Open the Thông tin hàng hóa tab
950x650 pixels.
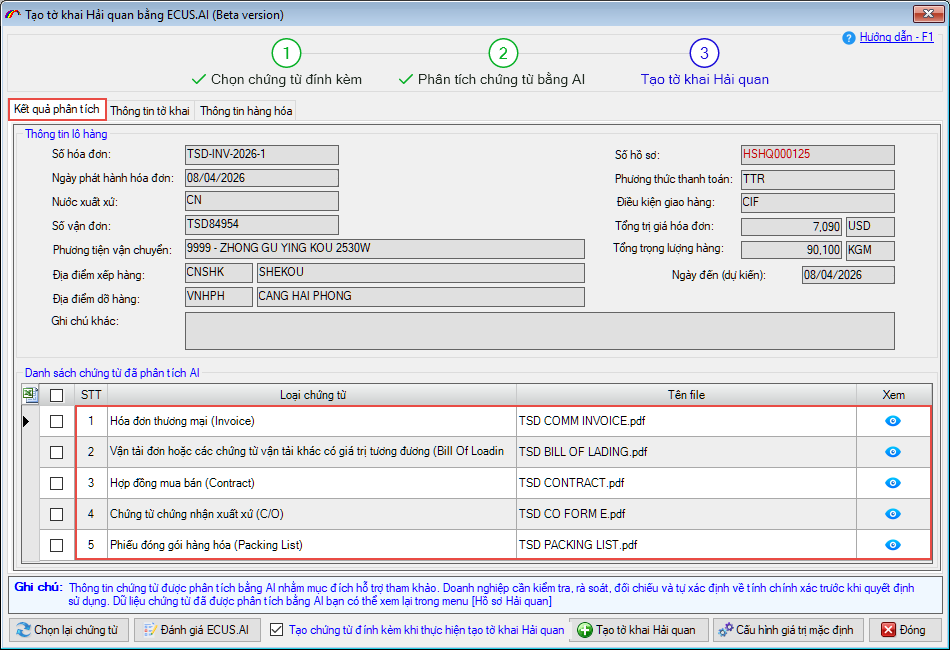pyautogui.click(x=245, y=111)
